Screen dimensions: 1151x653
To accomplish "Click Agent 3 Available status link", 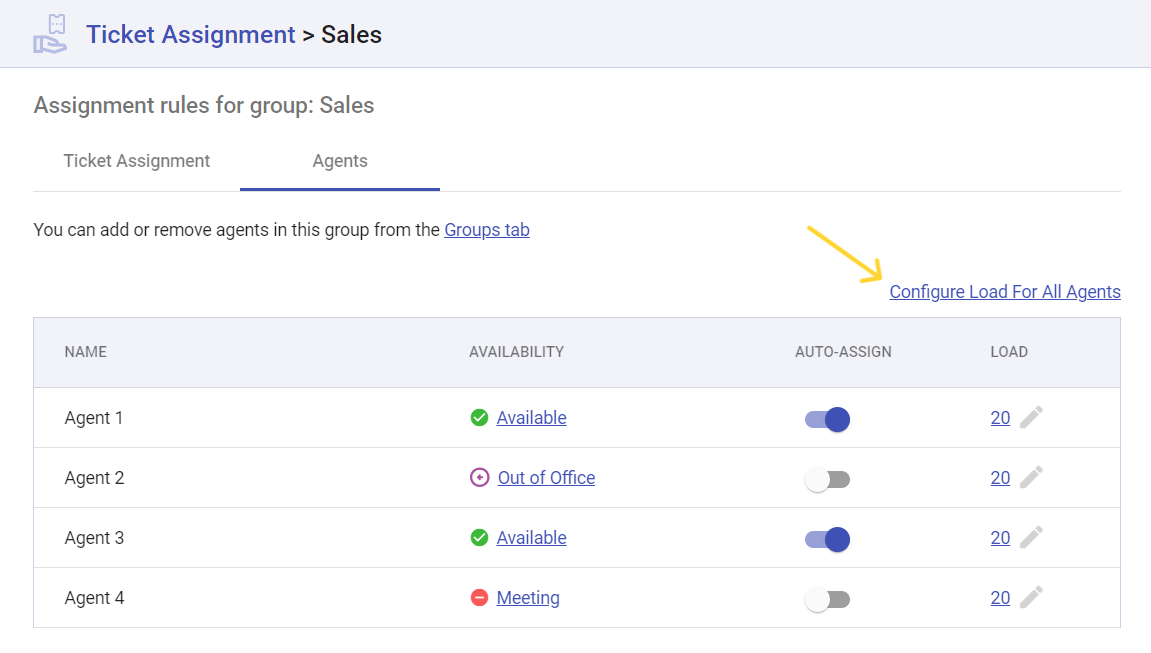I will (531, 538).
